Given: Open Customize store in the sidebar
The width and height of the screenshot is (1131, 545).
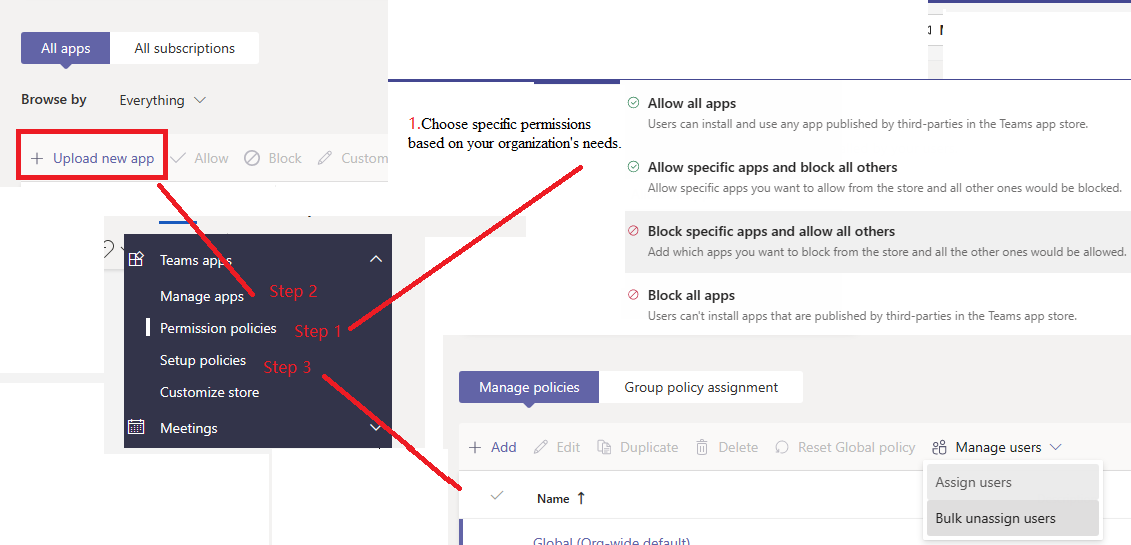Looking at the screenshot, I should pyautogui.click(x=209, y=392).
